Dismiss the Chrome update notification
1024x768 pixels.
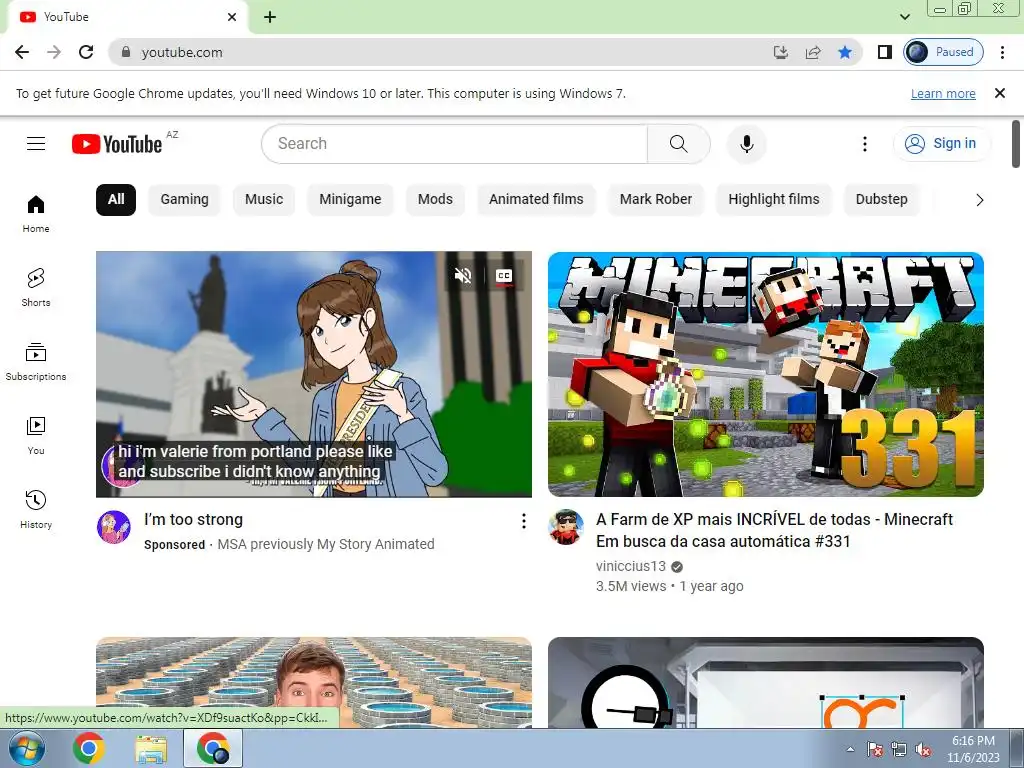pyautogui.click(x=1000, y=93)
